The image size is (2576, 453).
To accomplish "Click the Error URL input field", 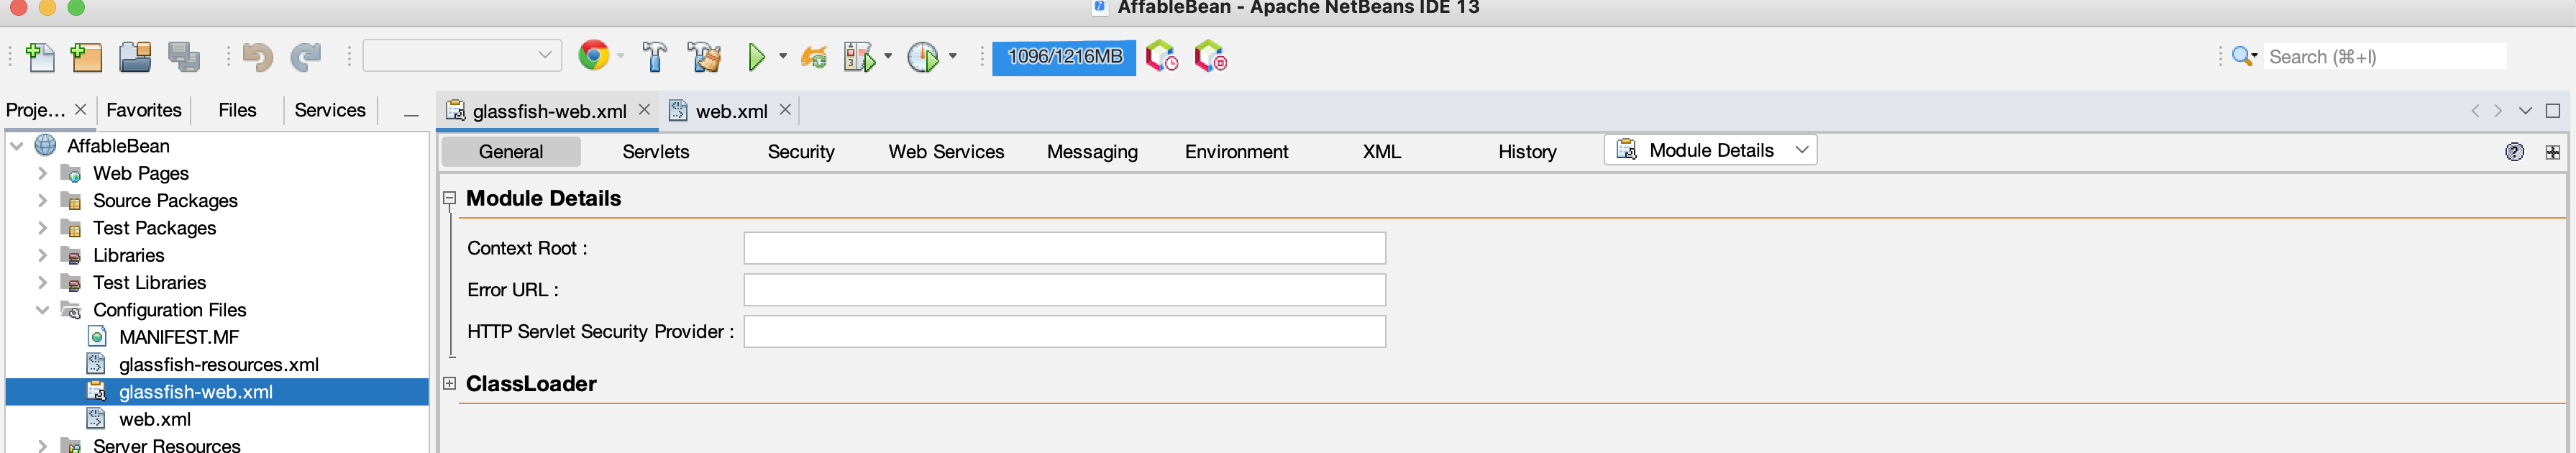I will (x=1064, y=290).
